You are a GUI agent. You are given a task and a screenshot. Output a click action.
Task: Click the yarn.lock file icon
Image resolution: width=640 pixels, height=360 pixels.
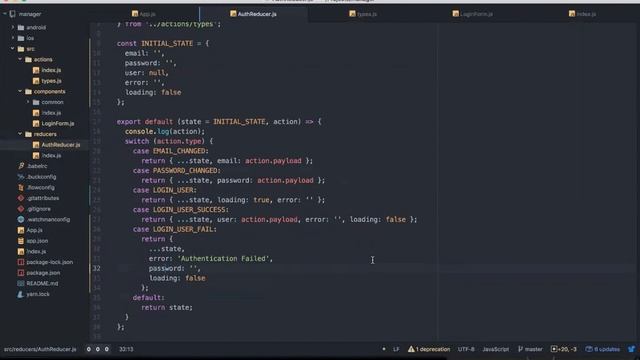pos(21,294)
